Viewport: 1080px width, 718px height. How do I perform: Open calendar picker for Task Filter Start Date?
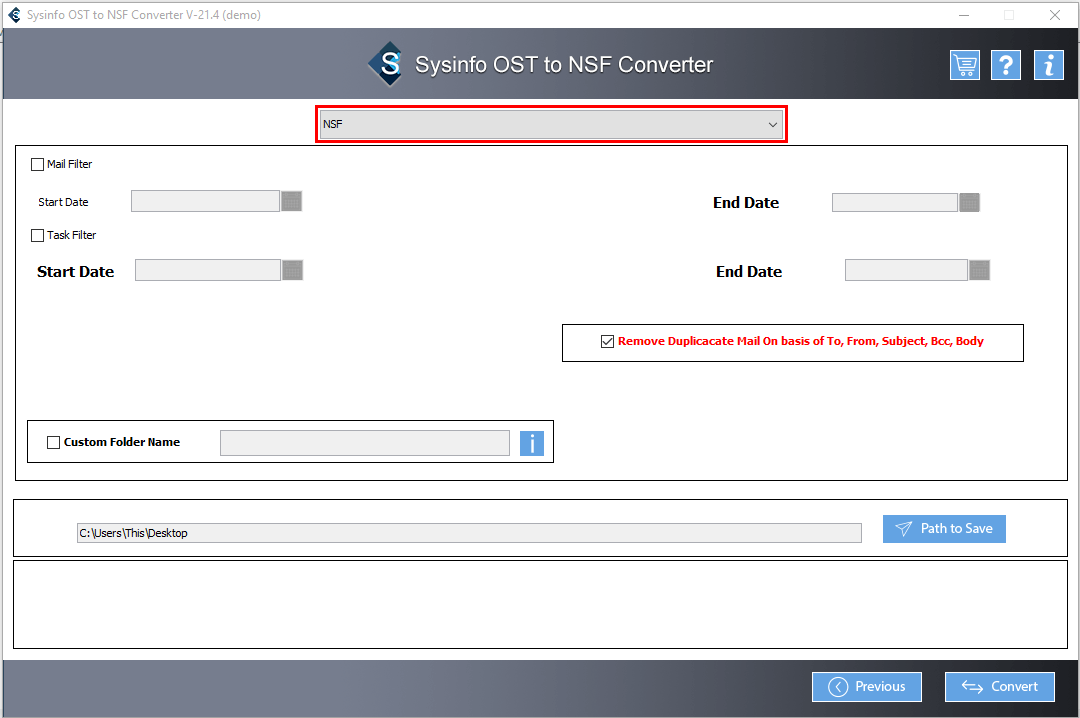[292, 270]
